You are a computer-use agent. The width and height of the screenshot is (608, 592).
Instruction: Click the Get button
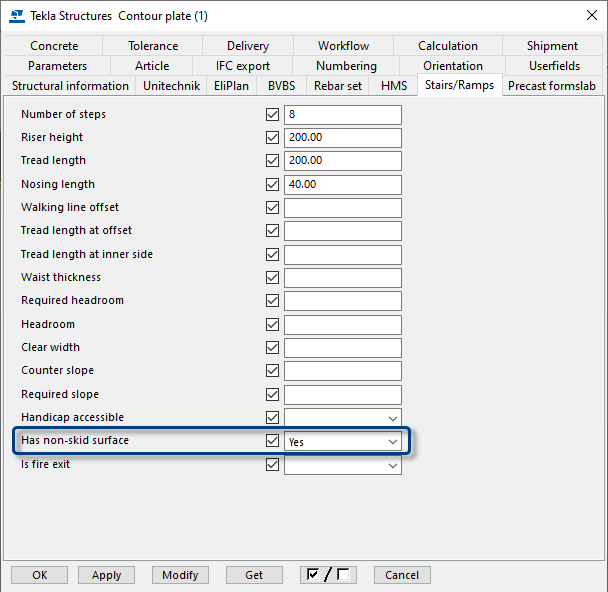(x=254, y=575)
